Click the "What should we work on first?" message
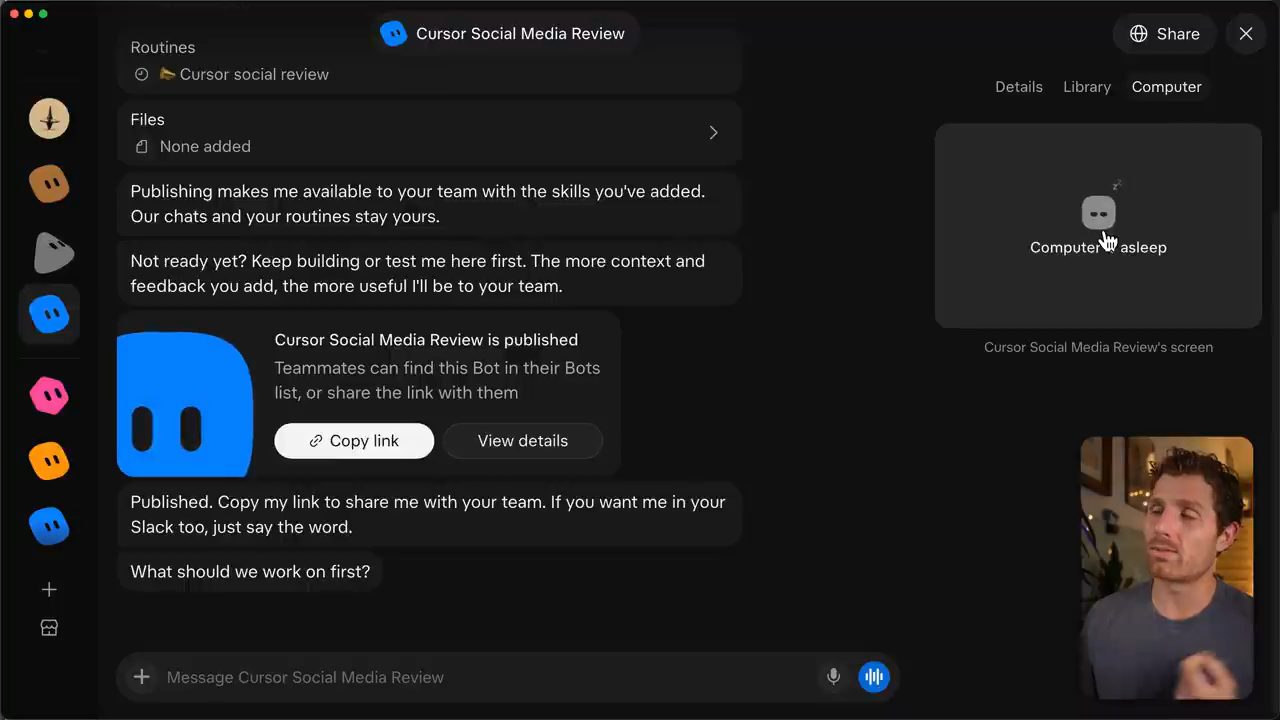1280x720 pixels. [250, 572]
